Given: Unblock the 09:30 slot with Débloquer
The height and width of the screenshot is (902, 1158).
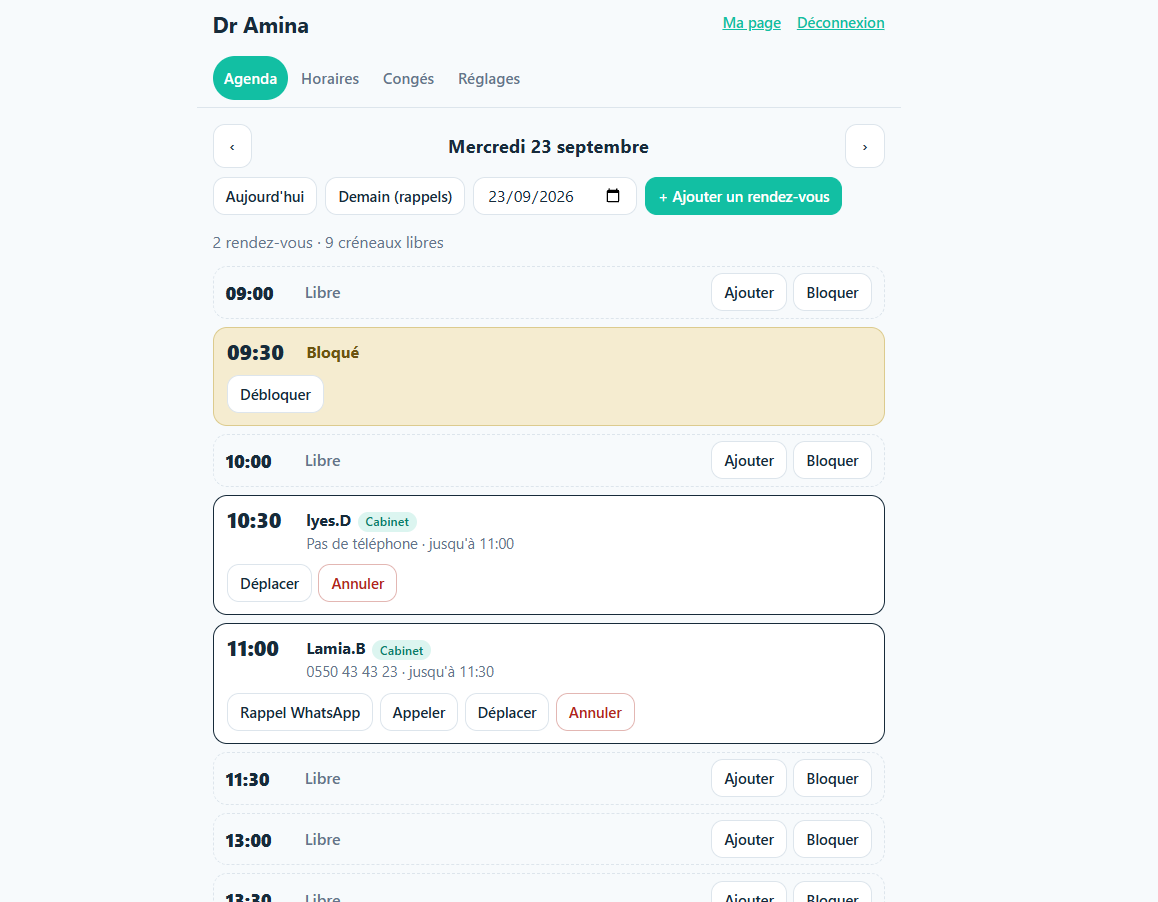Looking at the screenshot, I should click(x=275, y=394).
